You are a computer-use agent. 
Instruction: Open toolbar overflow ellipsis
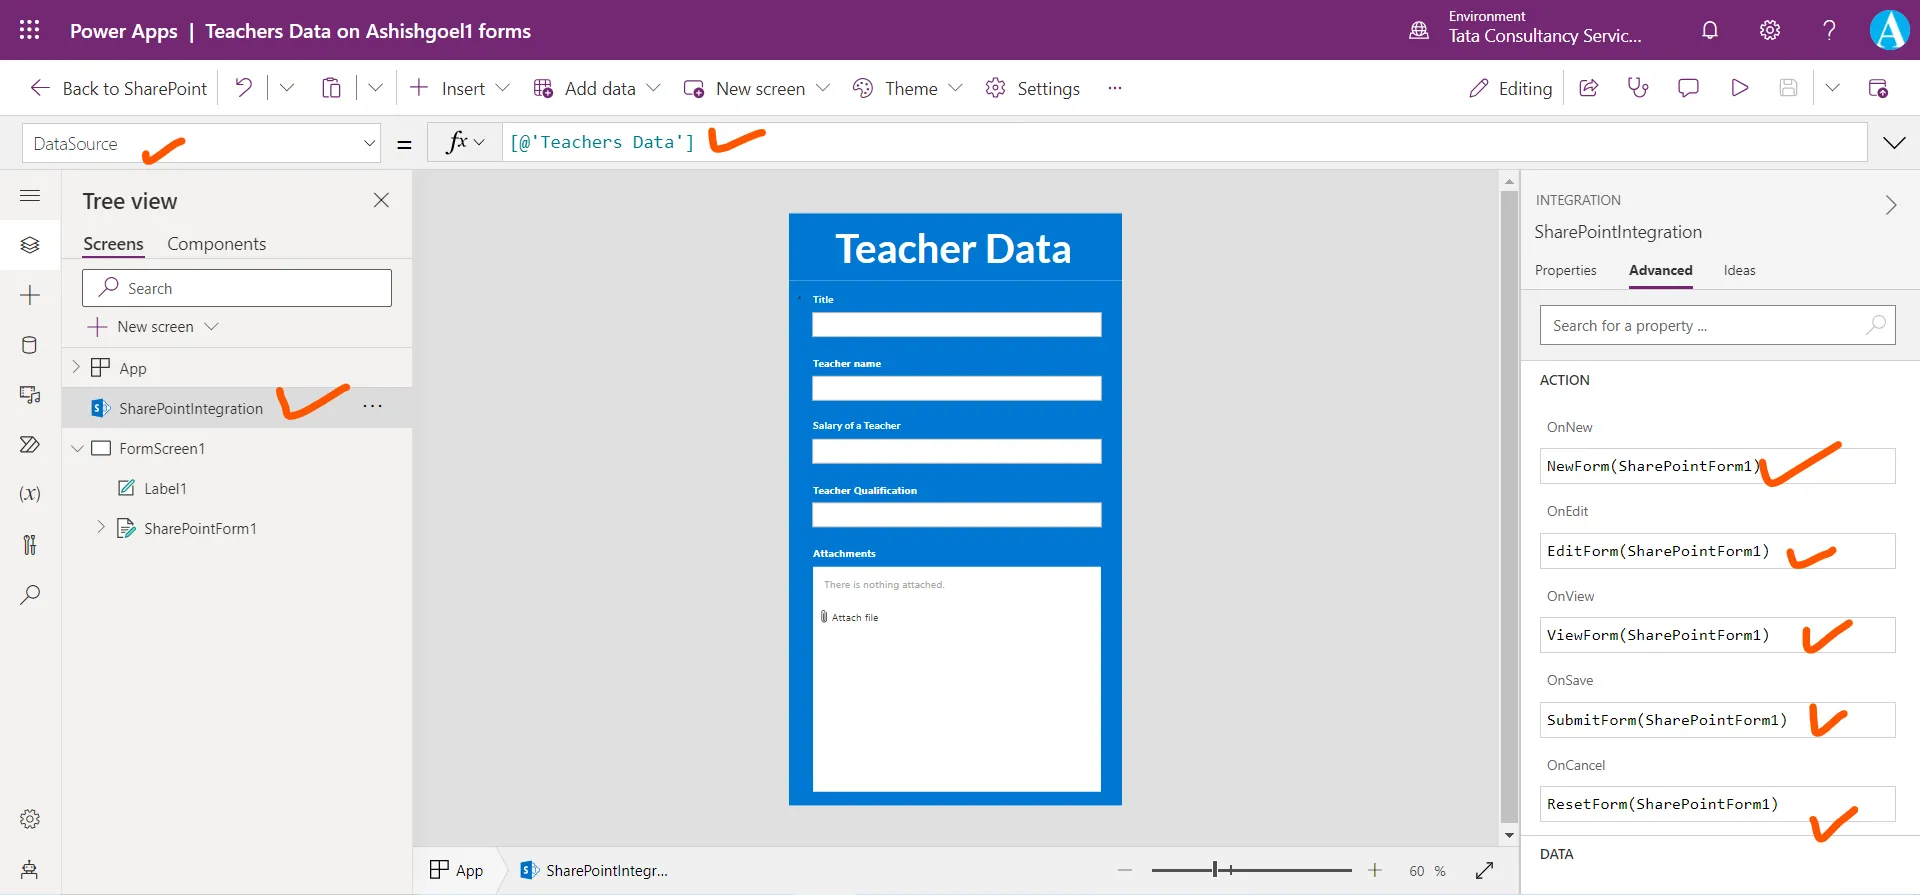[1115, 88]
